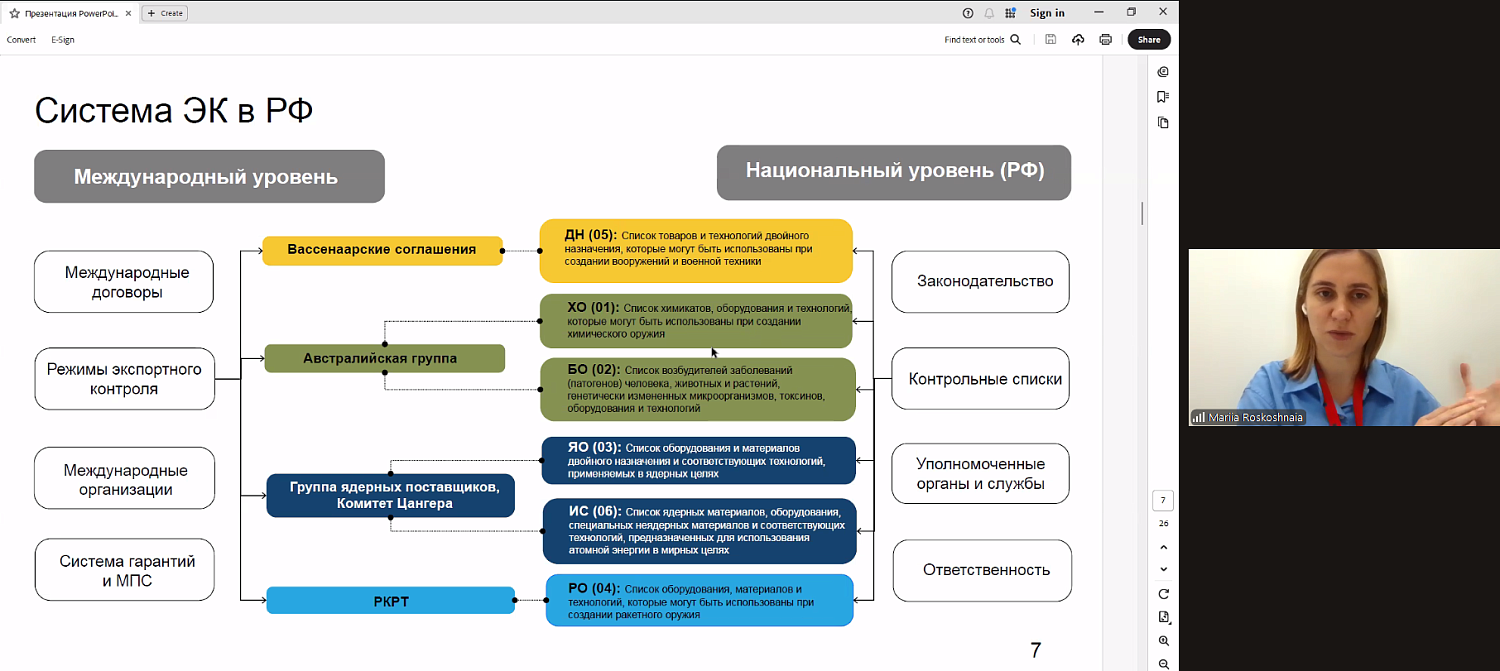Rotate the page with the rotate icon
Viewport: 1500px width, 671px height.
click(1163, 592)
